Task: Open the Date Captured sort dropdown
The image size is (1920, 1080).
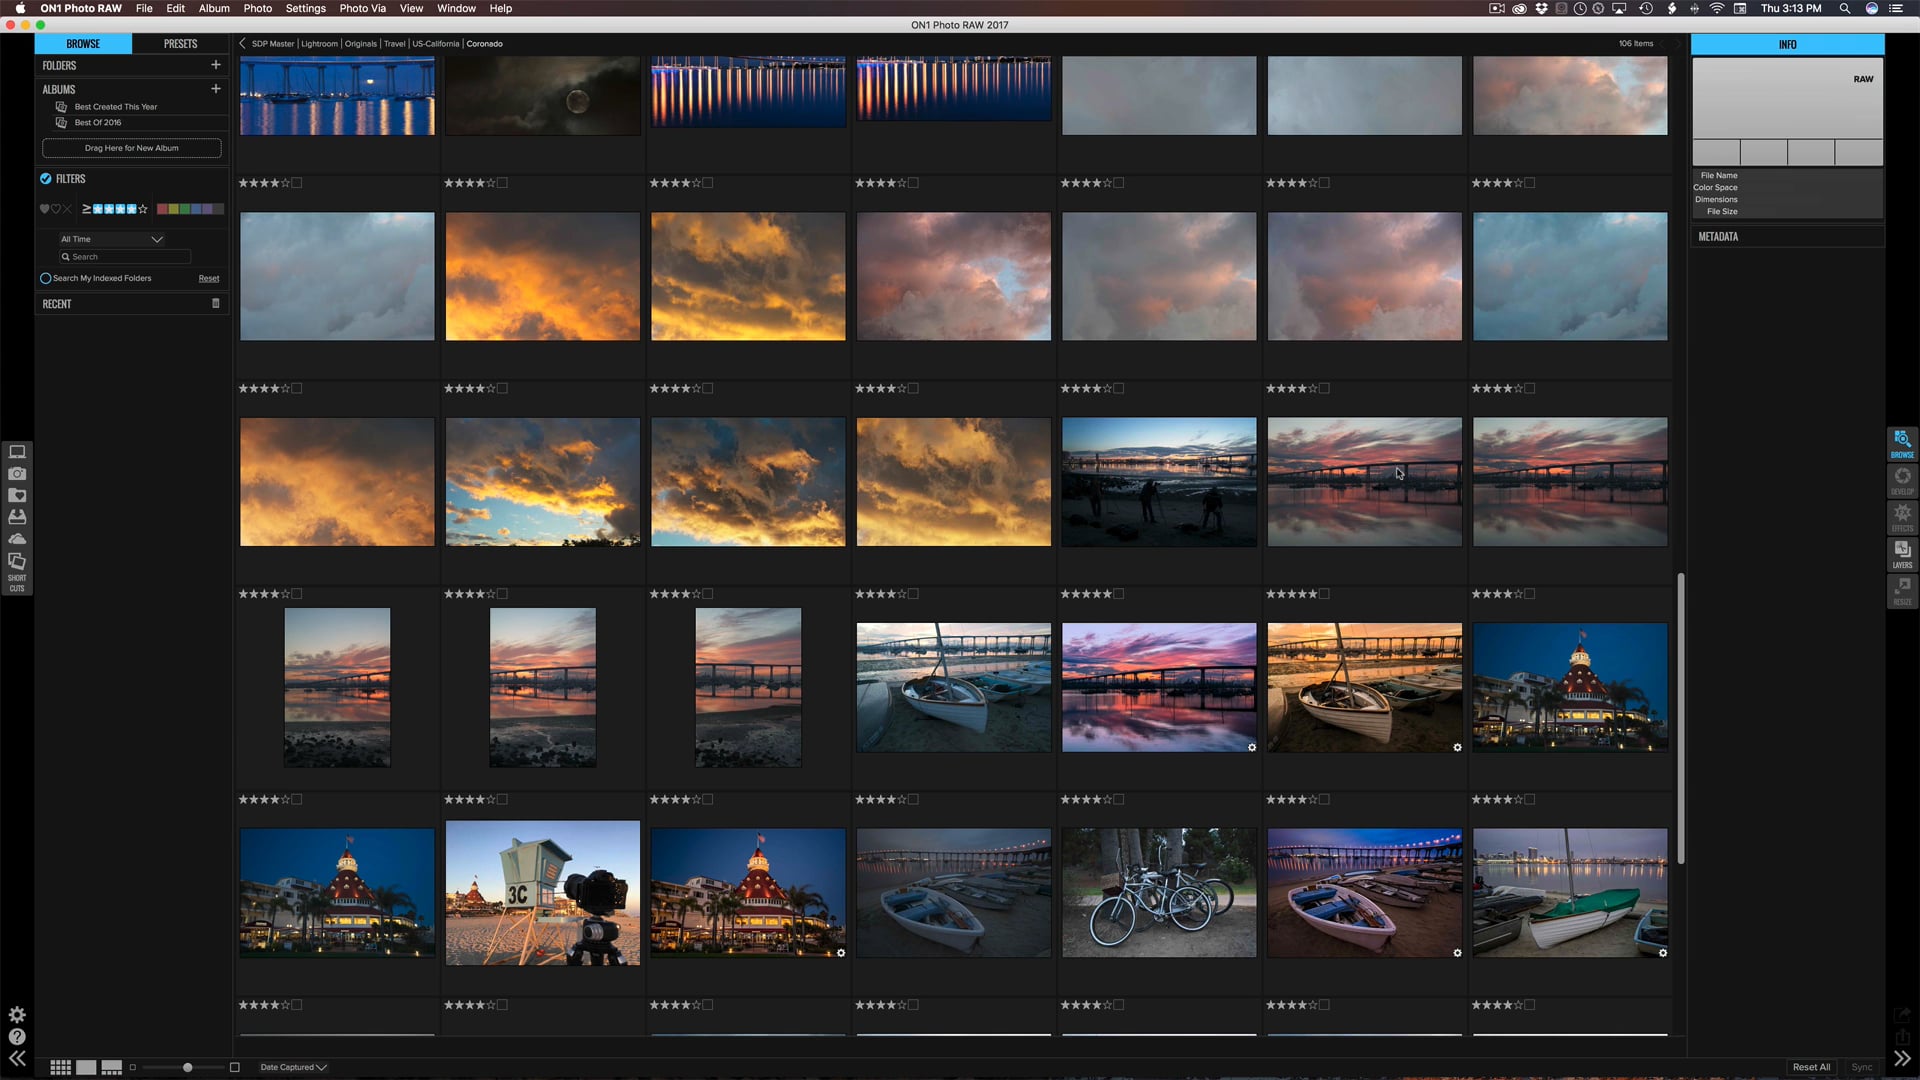Action: (293, 1067)
